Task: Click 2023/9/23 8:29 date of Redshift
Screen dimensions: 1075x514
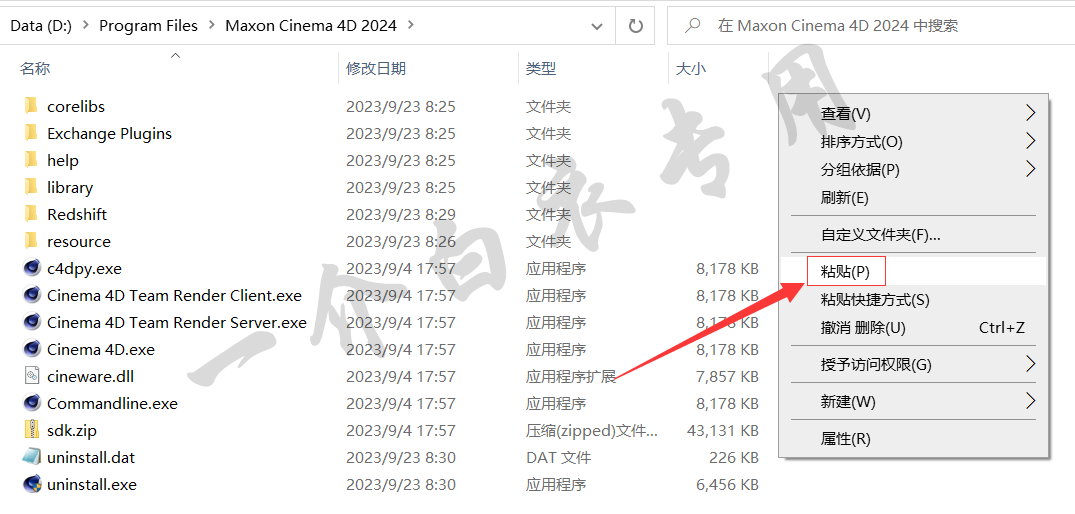Action: click(x=400, y=214)
